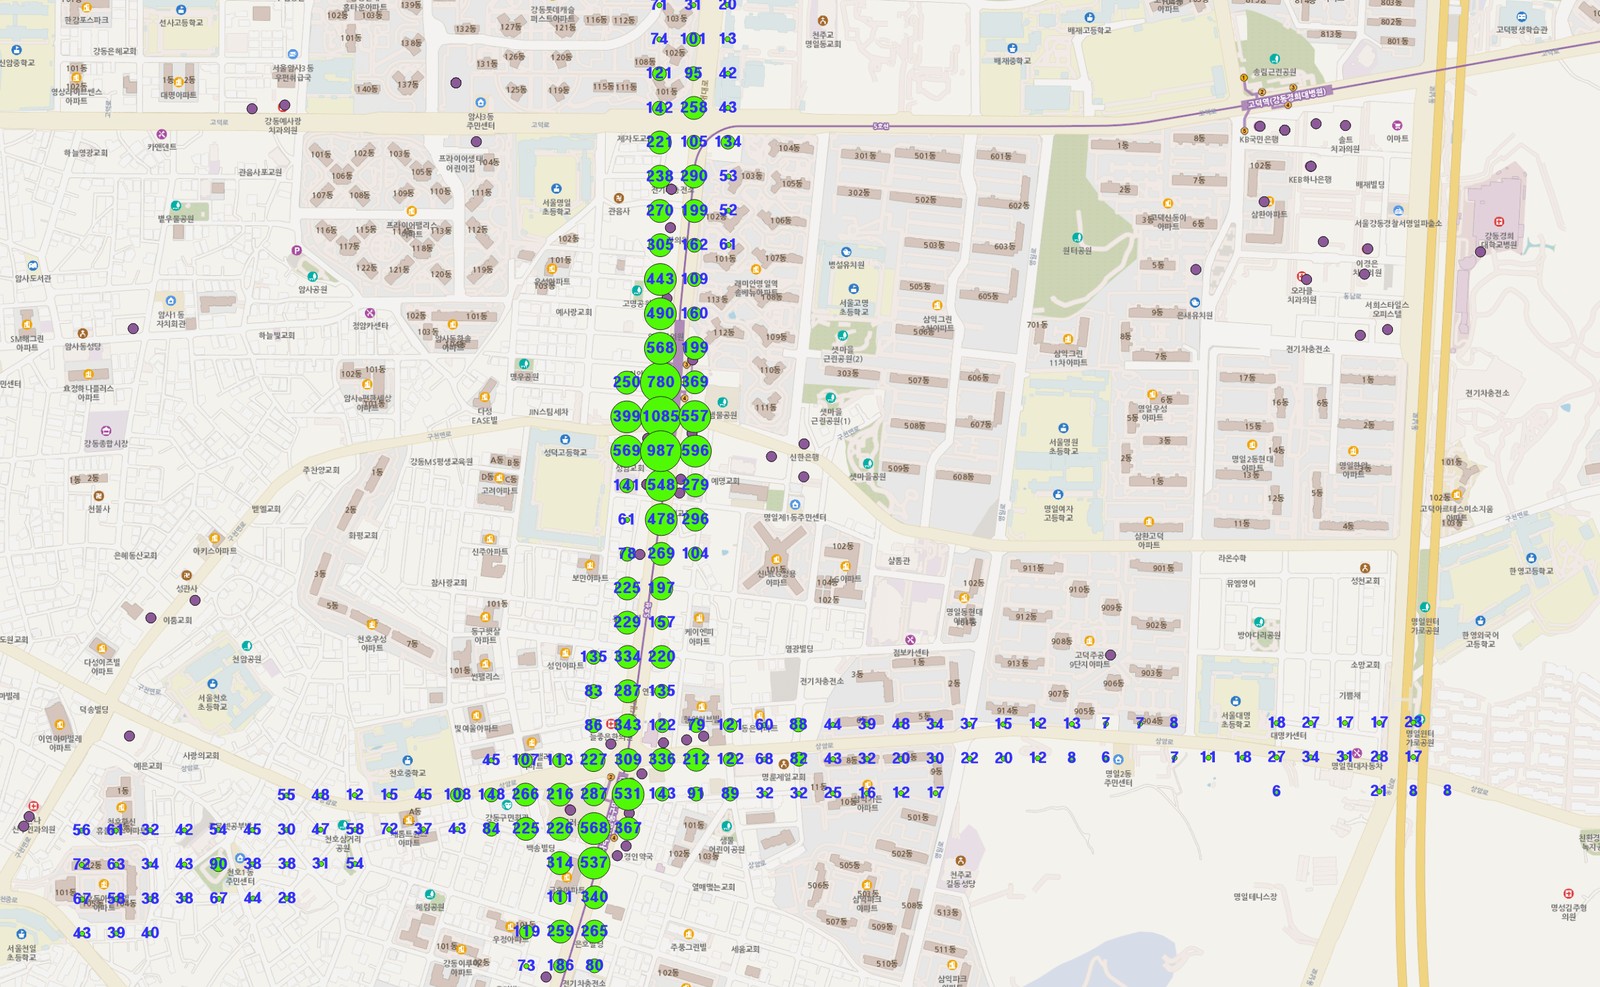Viewport: 1600px width, 987px height.
Task: Click the 별우물공원 park icon
Action: point(176,206)
